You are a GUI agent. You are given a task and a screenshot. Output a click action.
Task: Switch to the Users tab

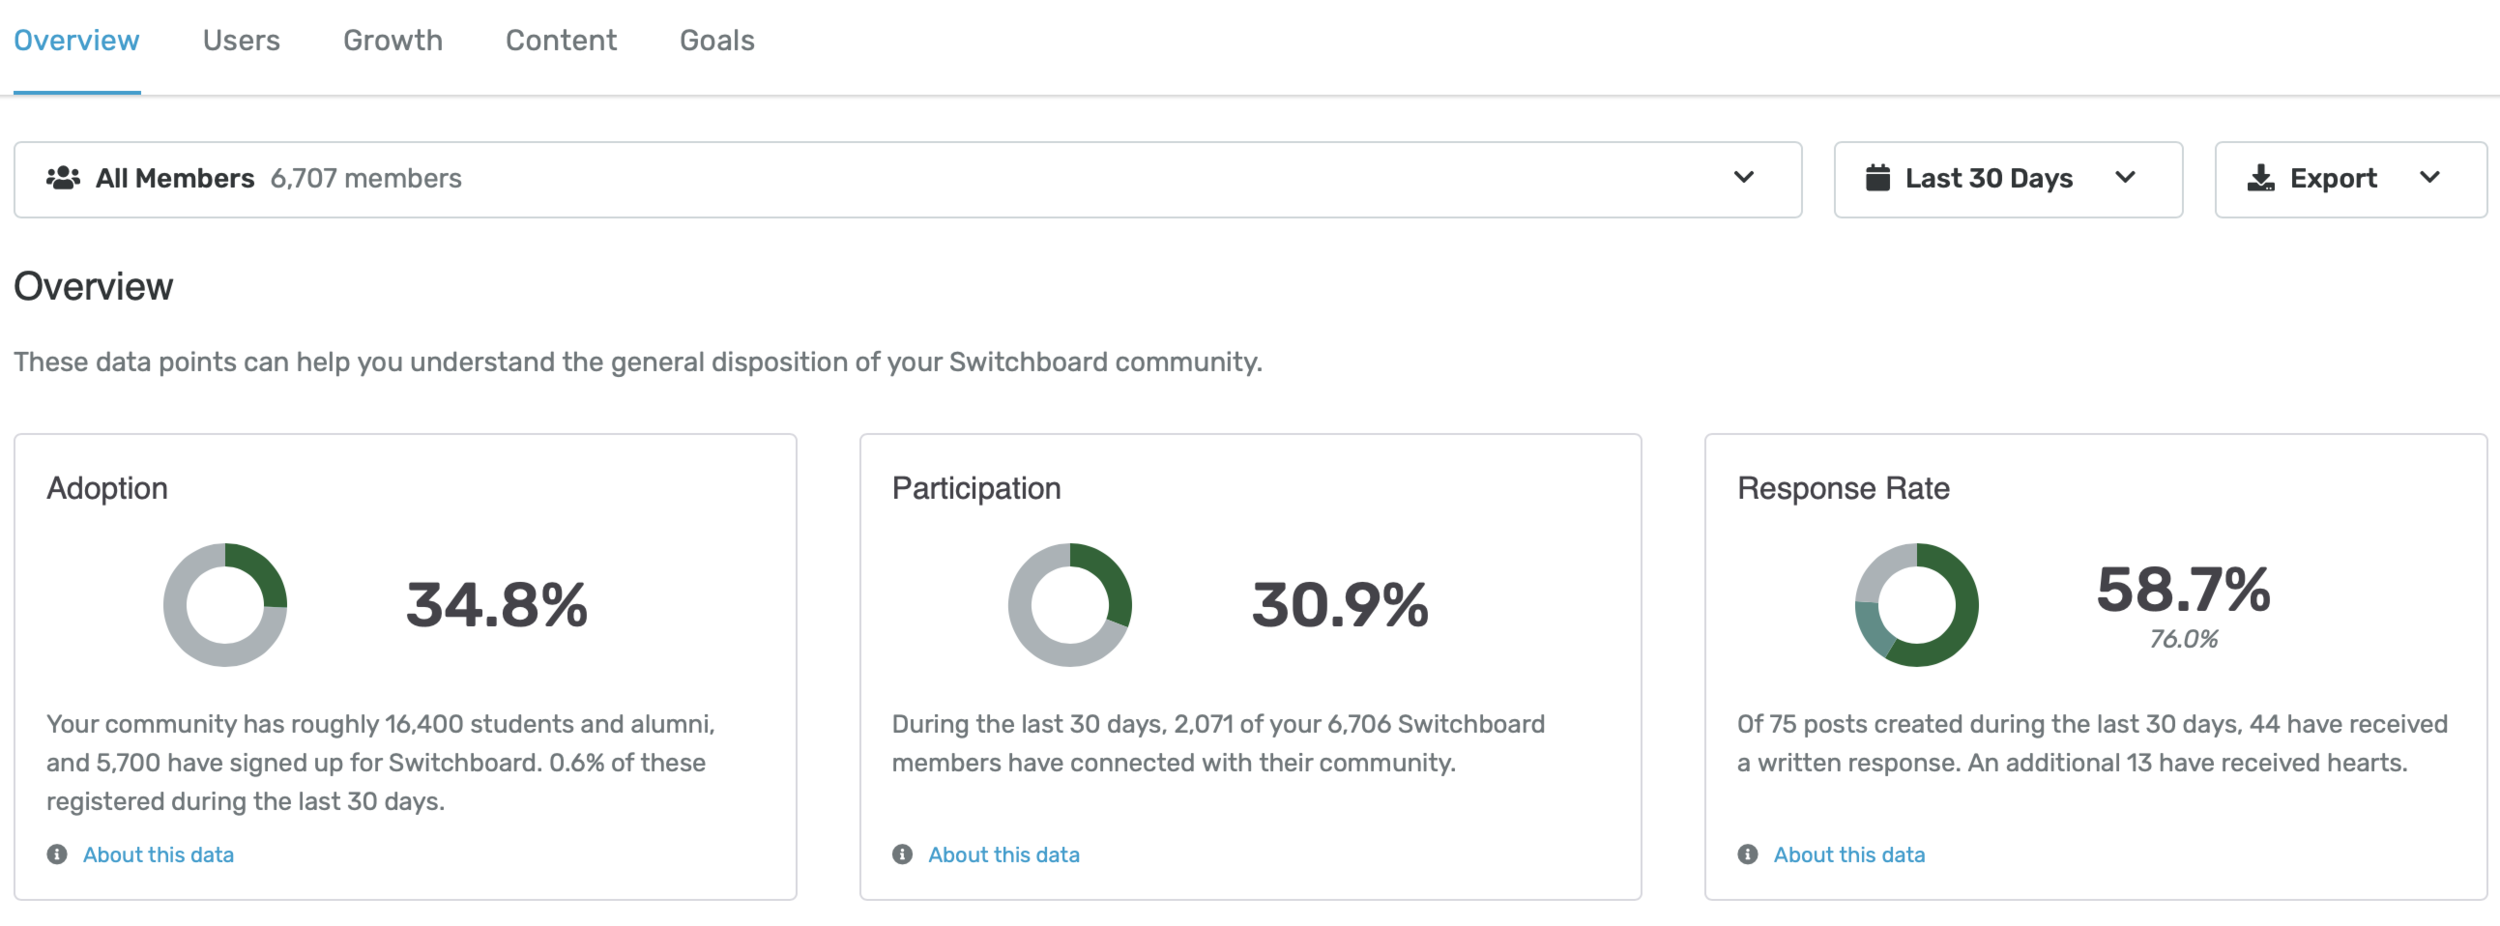pyautogui.click(x=241, y=40)
